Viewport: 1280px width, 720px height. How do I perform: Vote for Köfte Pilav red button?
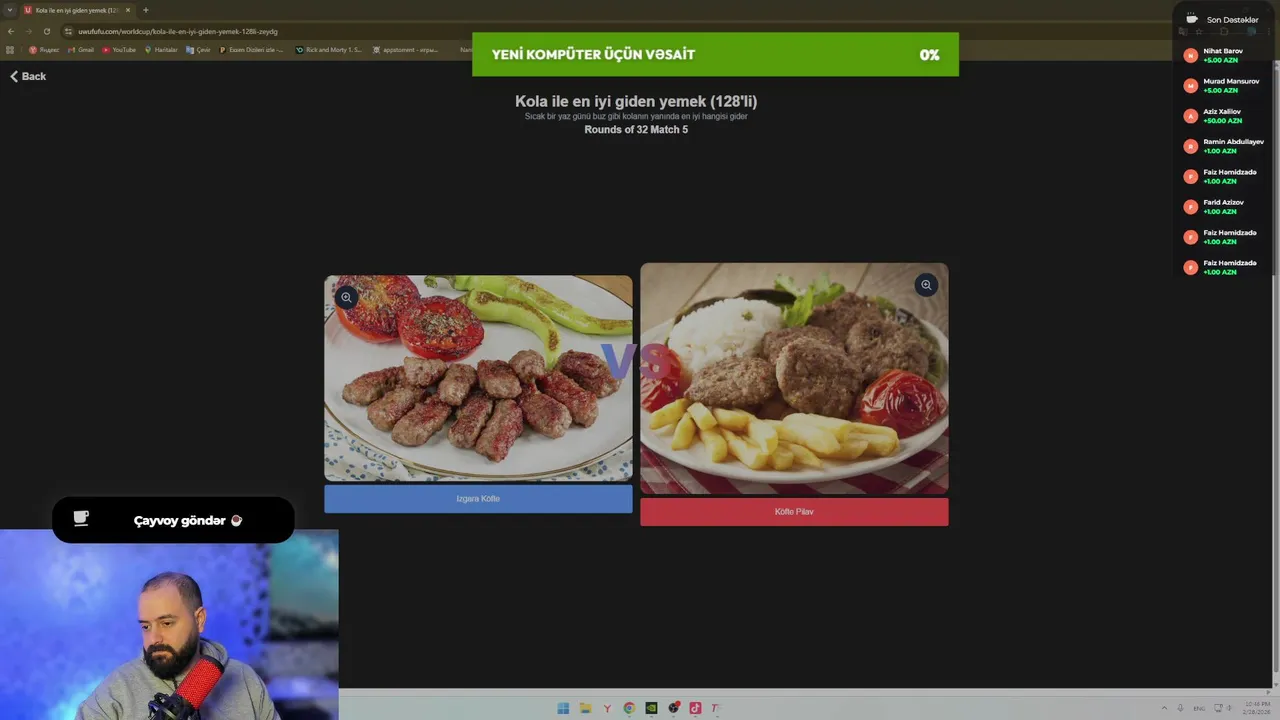click(x=794, y=511)
